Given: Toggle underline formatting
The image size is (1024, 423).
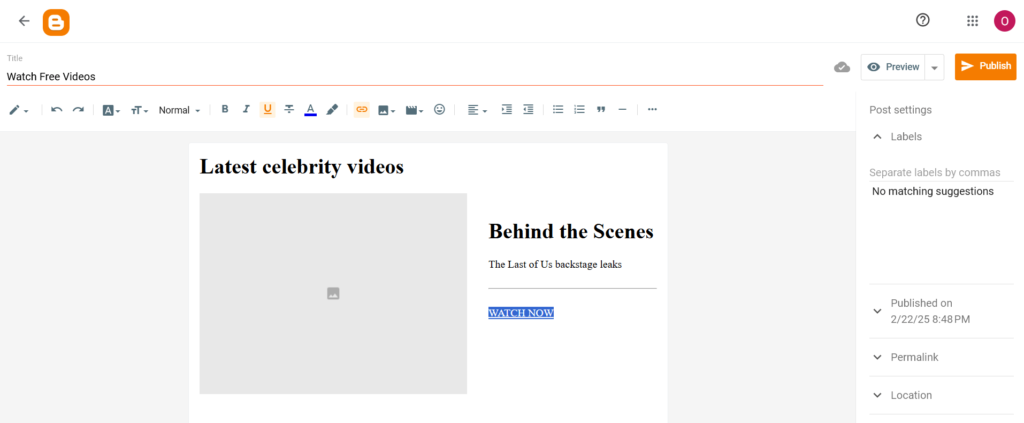Looking at the screenshot, I should pos(267,110).
